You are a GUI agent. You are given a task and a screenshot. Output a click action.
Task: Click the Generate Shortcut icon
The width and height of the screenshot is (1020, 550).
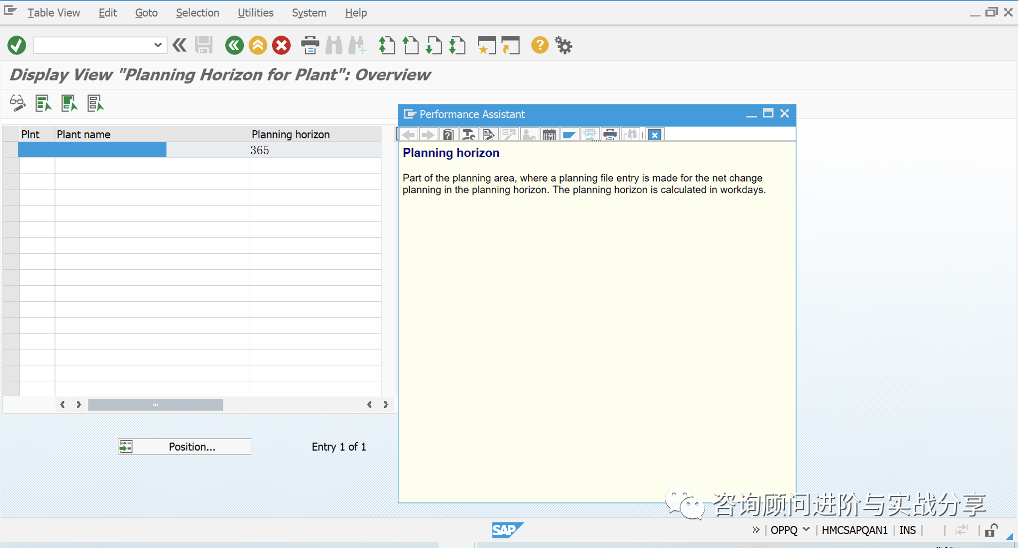511,46
